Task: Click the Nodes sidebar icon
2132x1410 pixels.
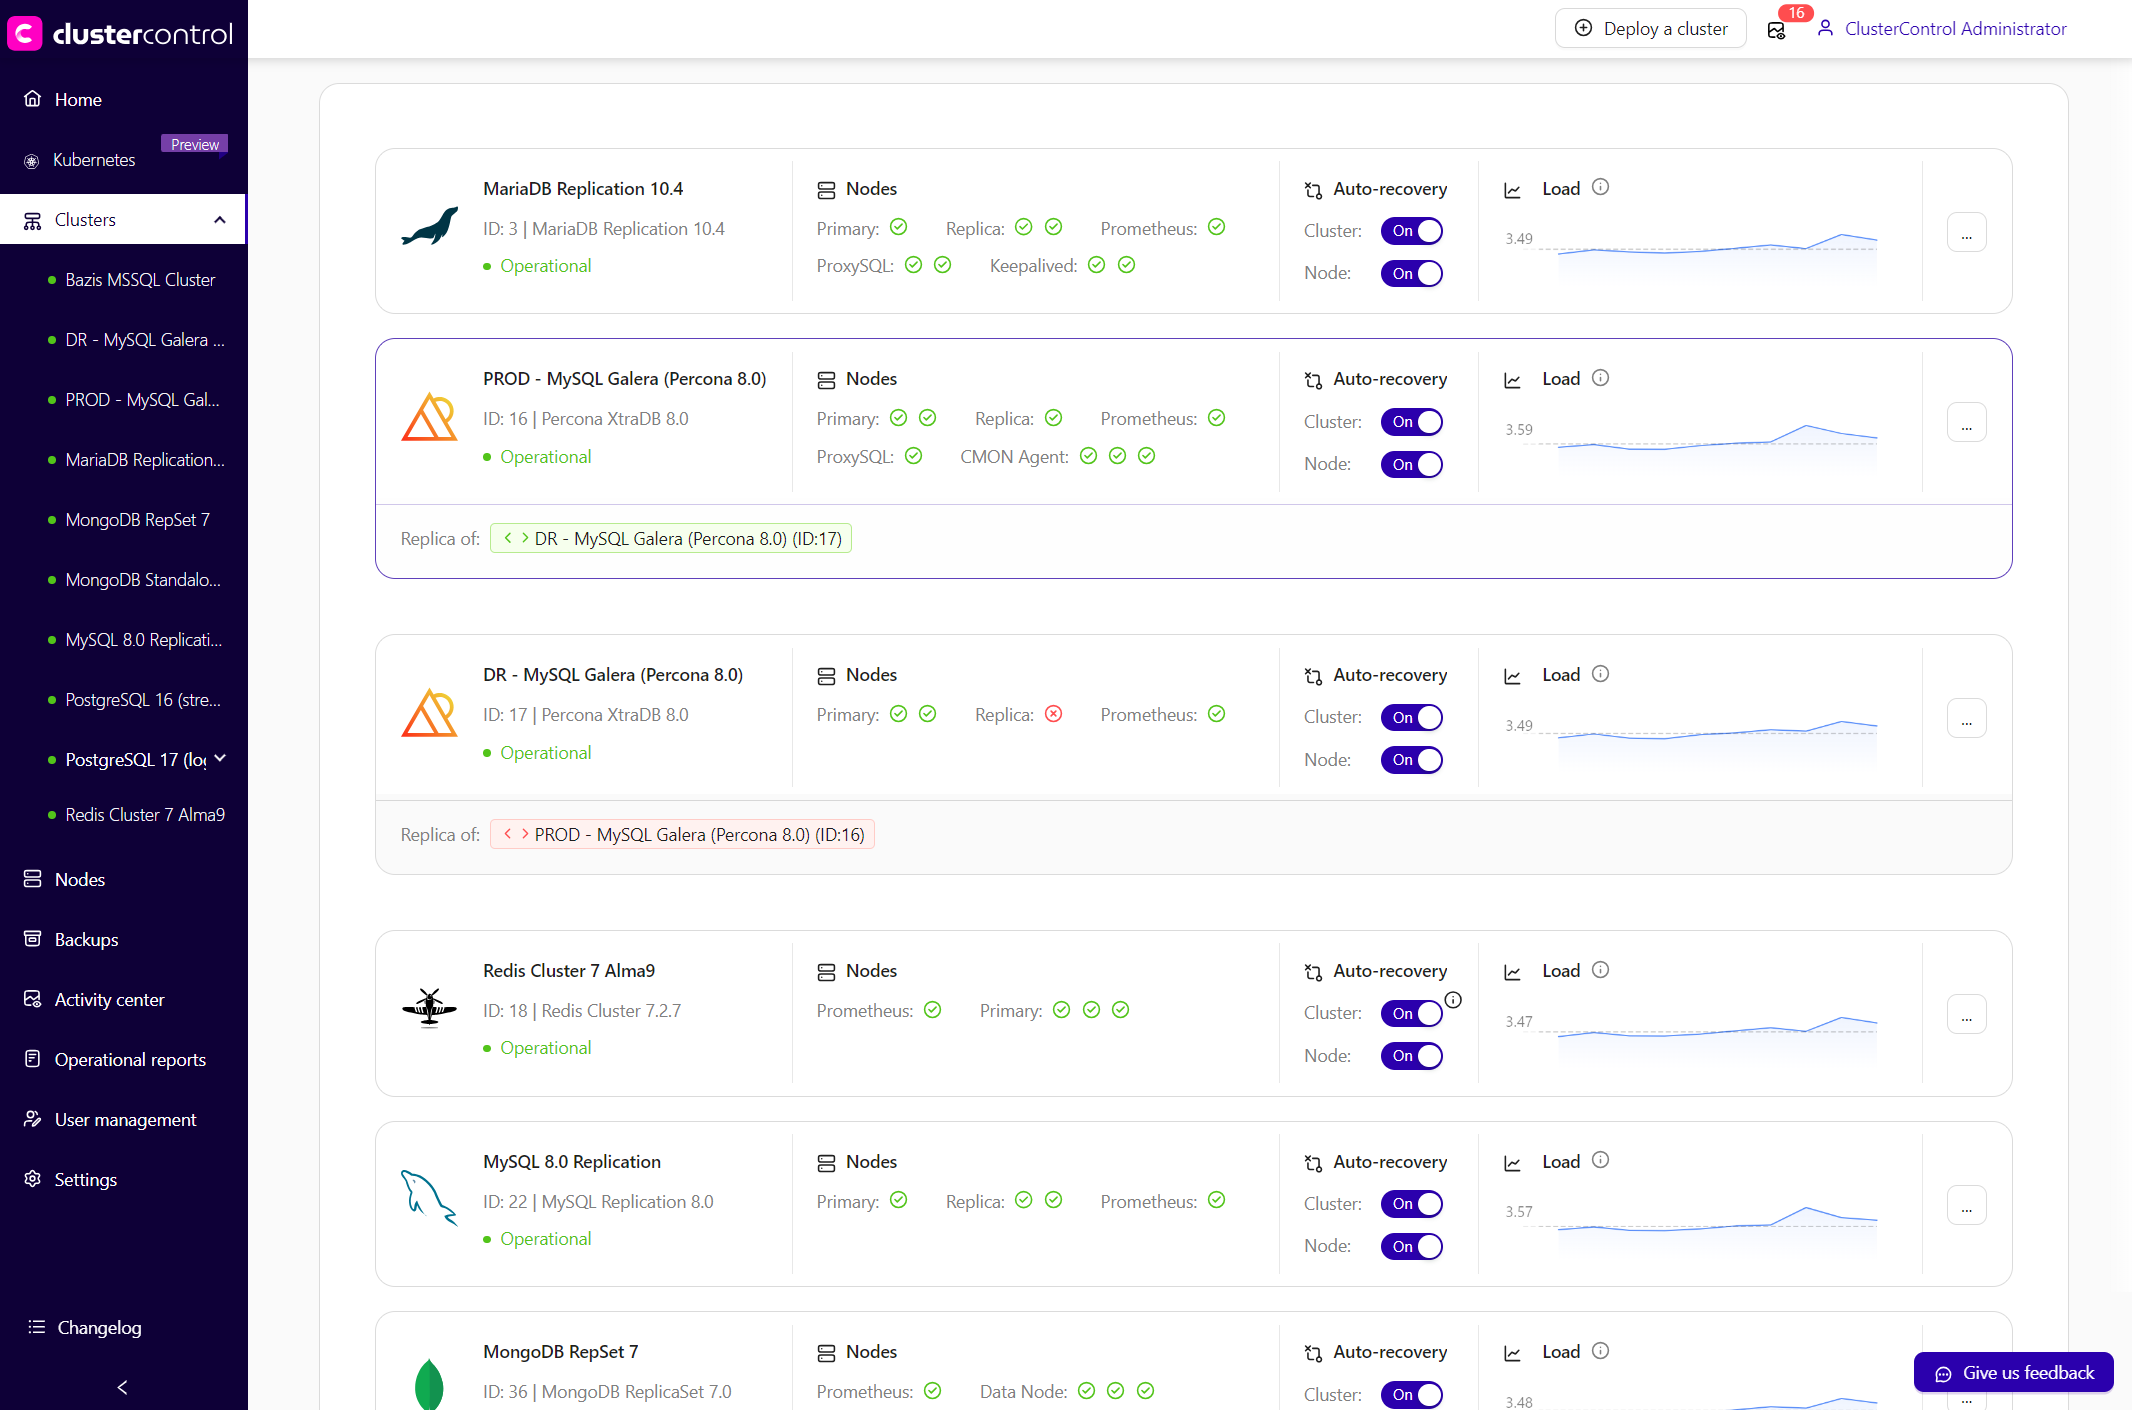Action: (31, 879)
